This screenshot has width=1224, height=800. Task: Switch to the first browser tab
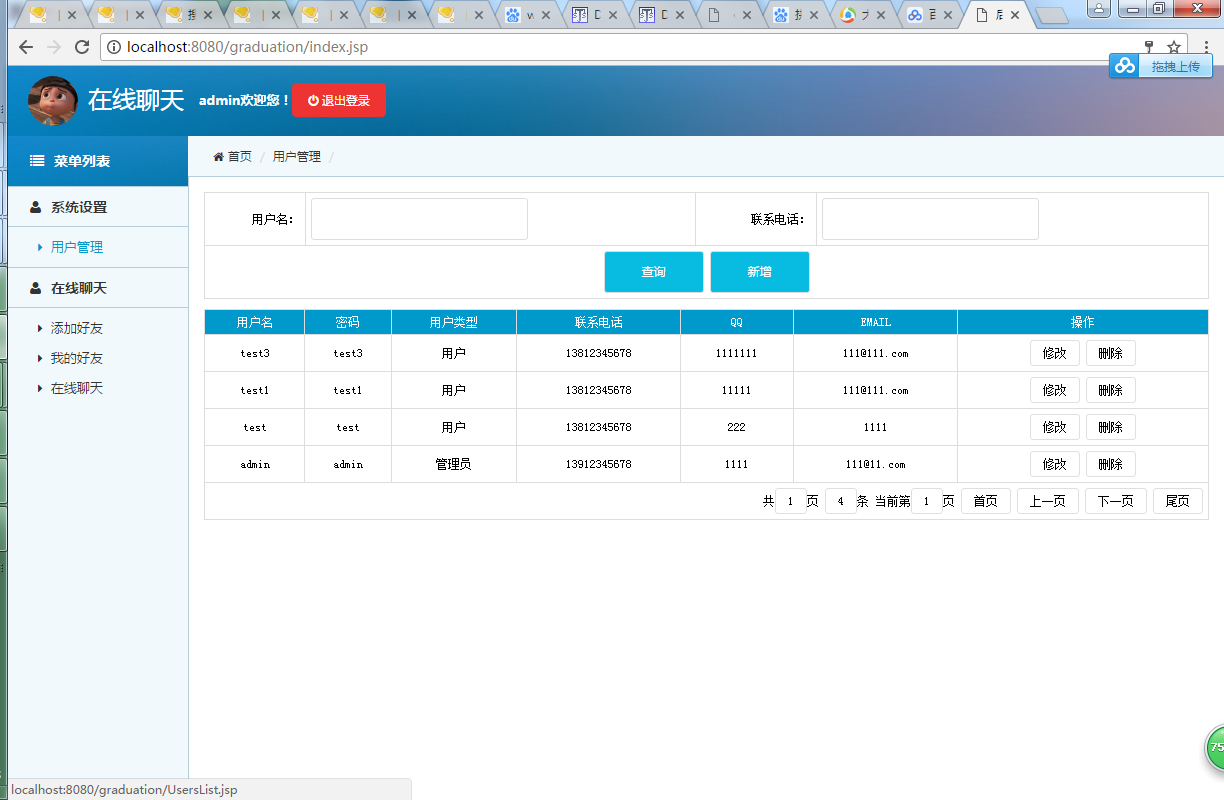pyautogui.click(x=50, y=15)
